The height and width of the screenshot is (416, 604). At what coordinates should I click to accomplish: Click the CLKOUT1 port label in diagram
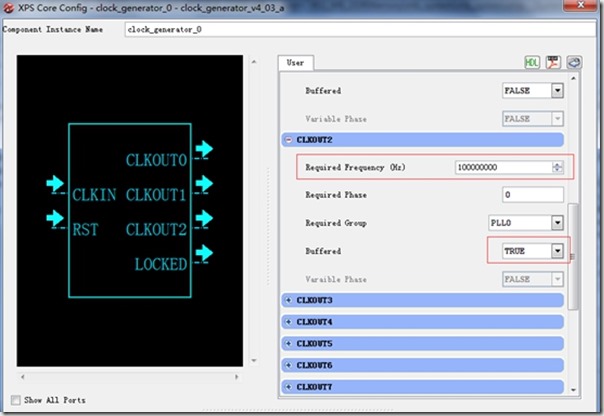(156, 195)
